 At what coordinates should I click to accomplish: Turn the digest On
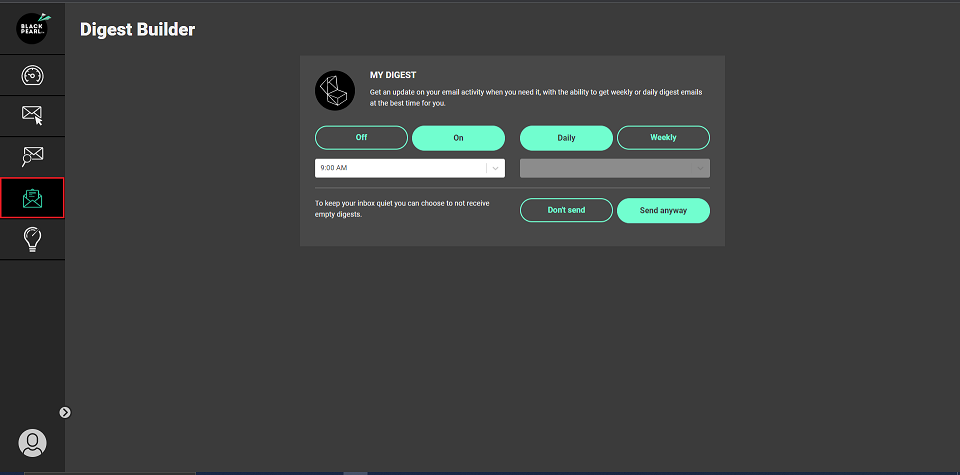click(x=458, y=138)
